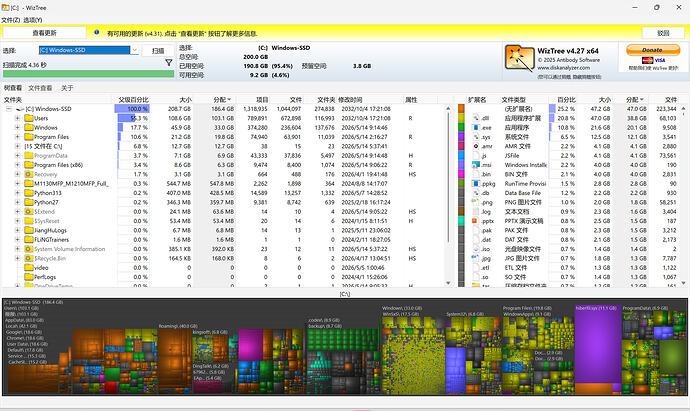The image size is (690, 411).
Task: Click the .jpg file type icon
Action: click(x=476, y=258)
